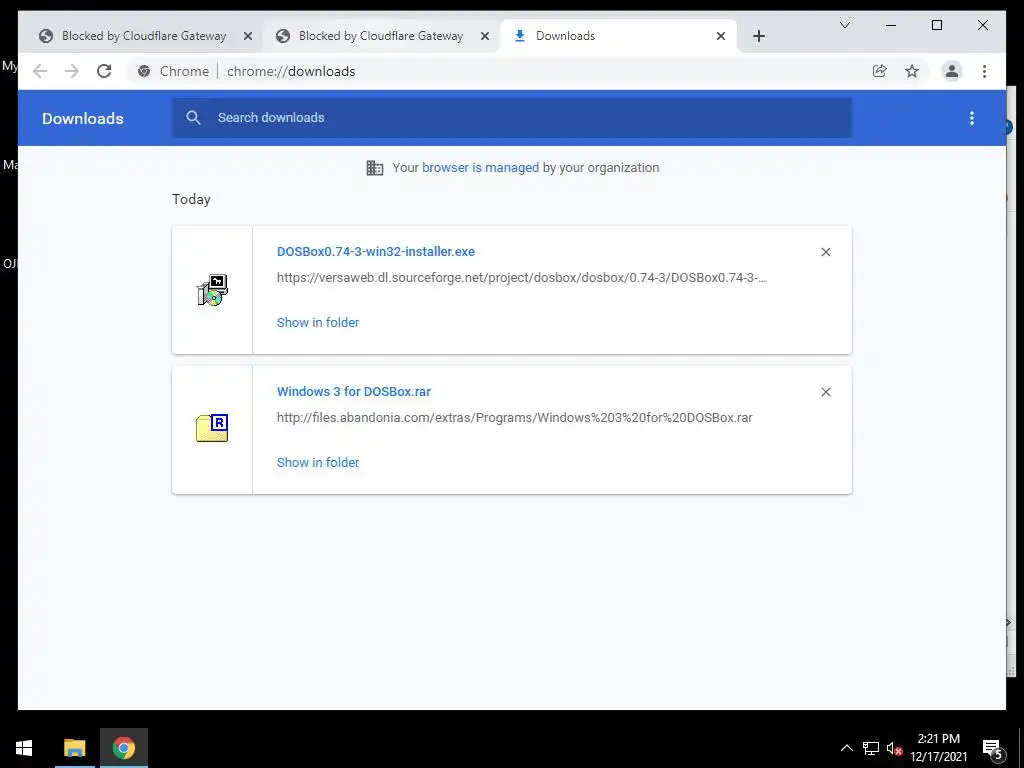Bookmark this page with the star icon
Image resolution: width=1024 pixels, height=768 pixels.
[912, 71]
